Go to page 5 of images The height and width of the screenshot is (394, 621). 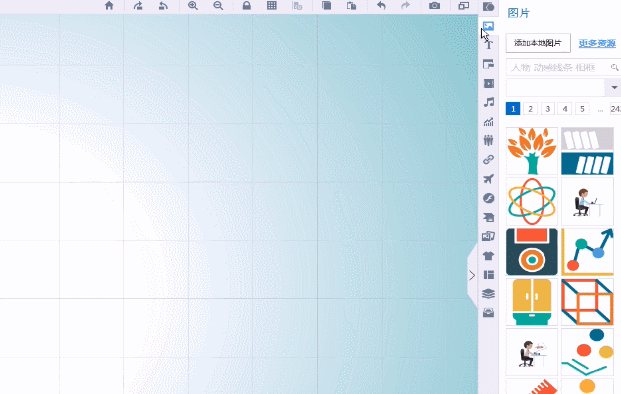(x=582, y=109)
